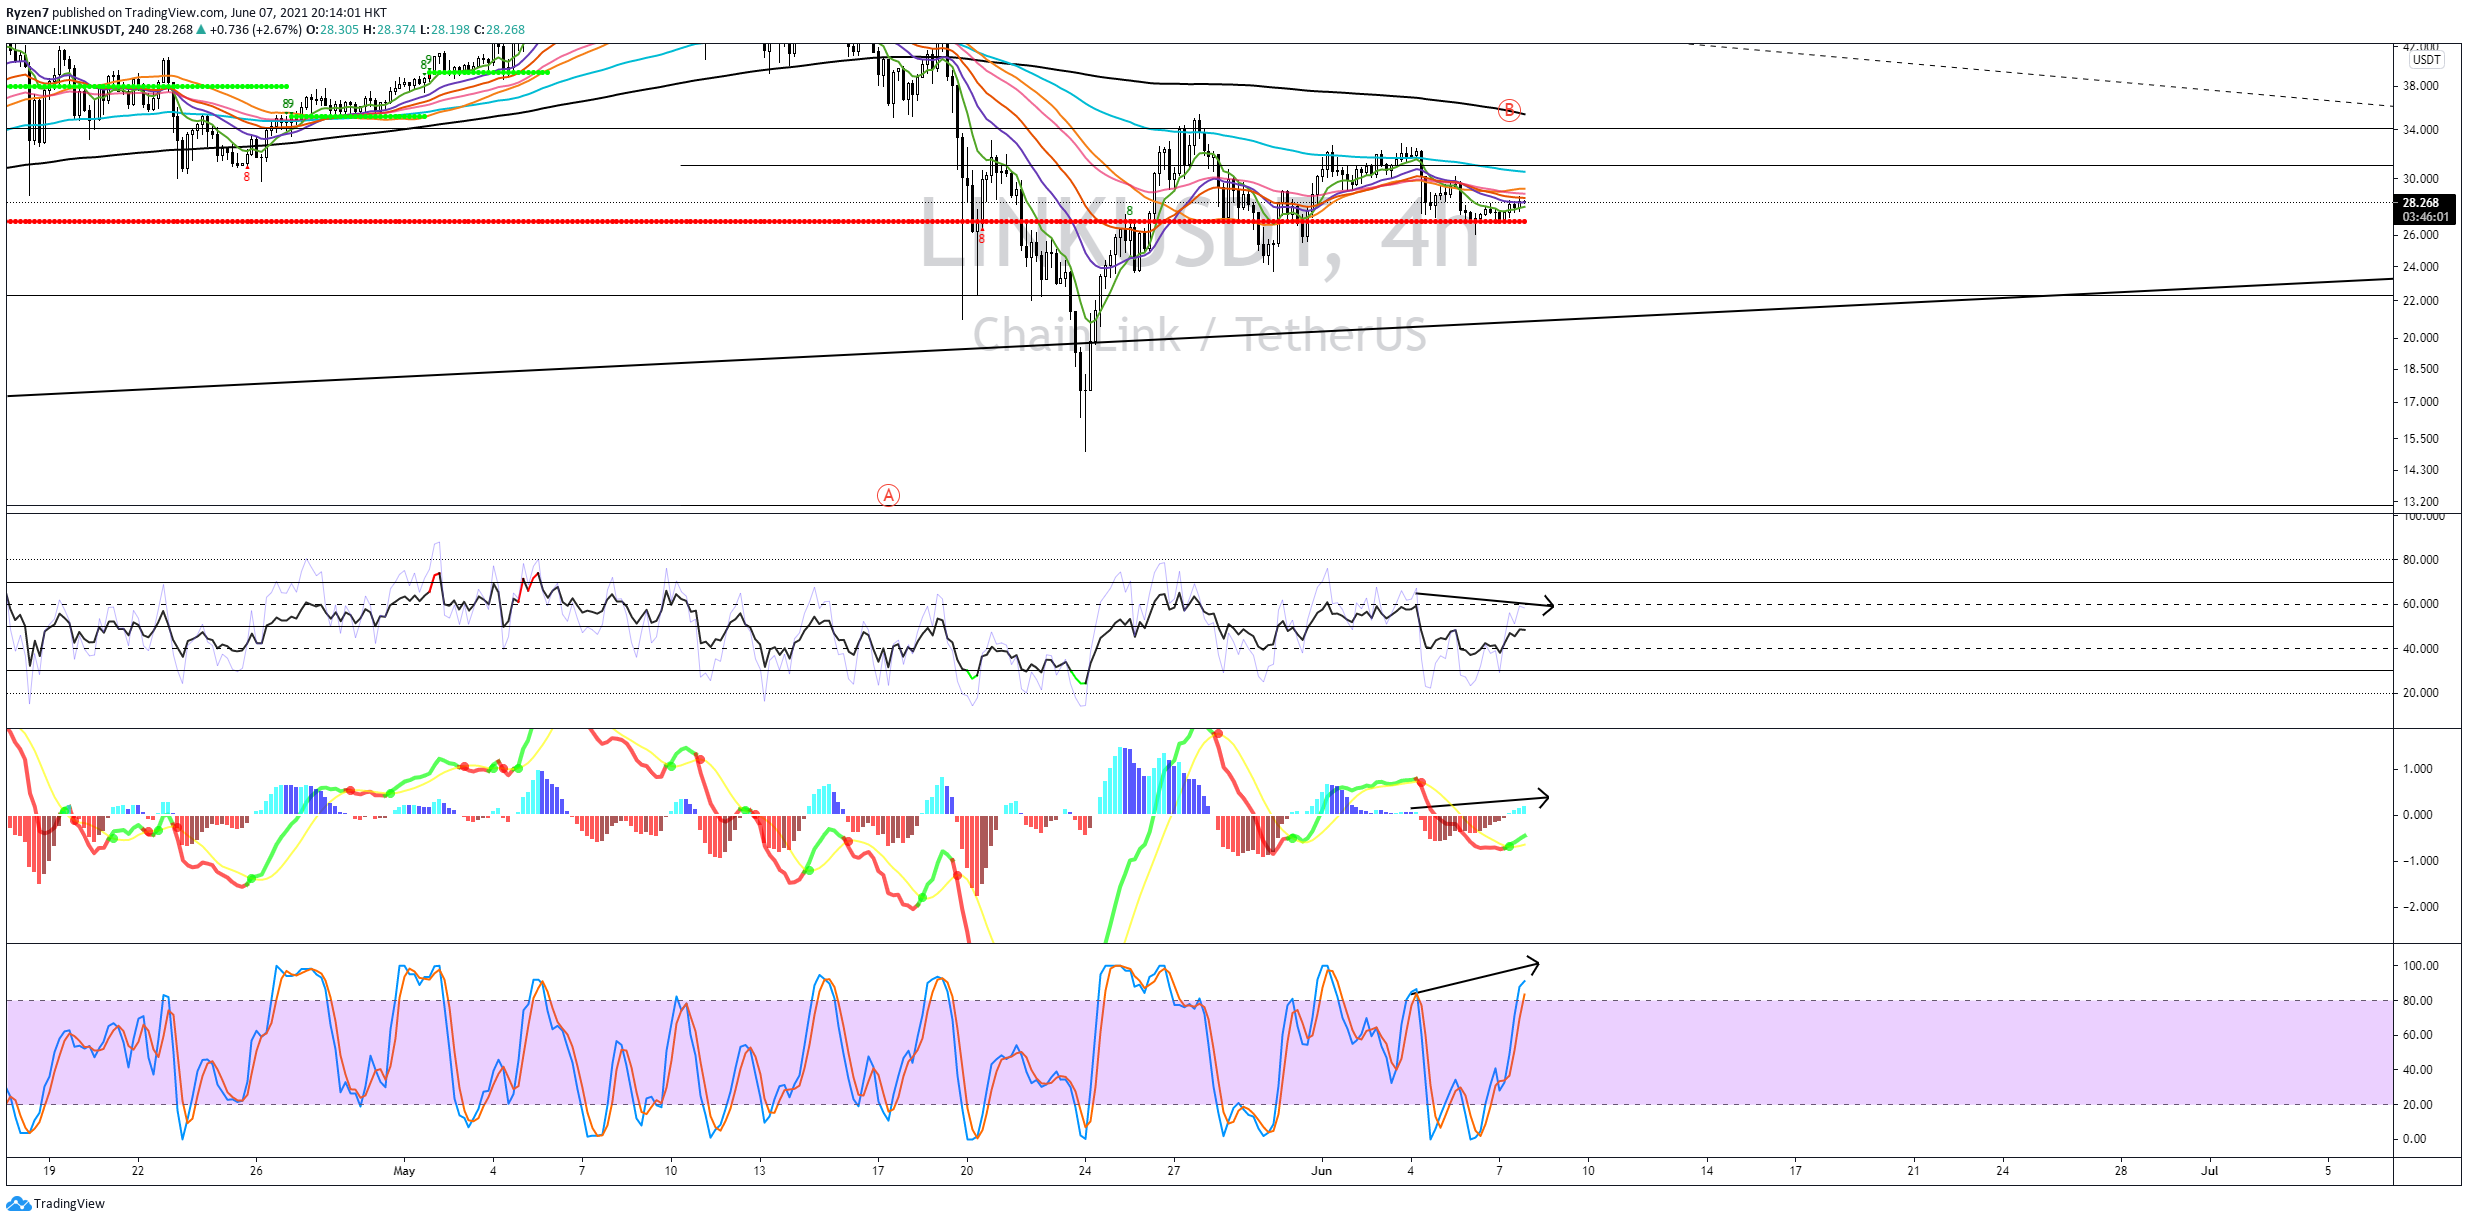Click the current price label 28.268
The height and width of the screenshot is (1222, 2468).
[x=2421, y=202]
